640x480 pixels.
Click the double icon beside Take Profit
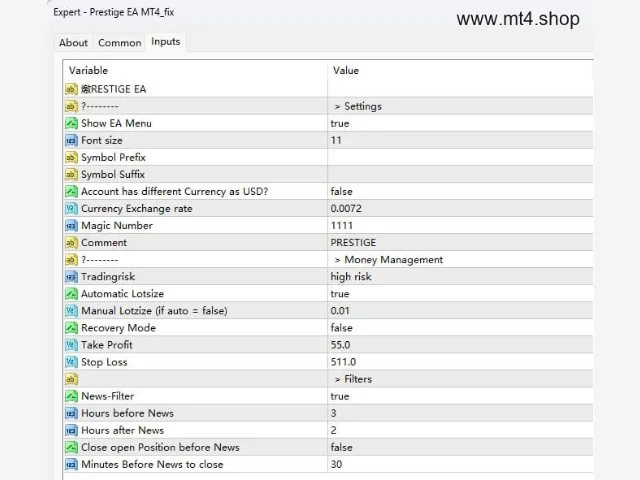tap(71, 345)
